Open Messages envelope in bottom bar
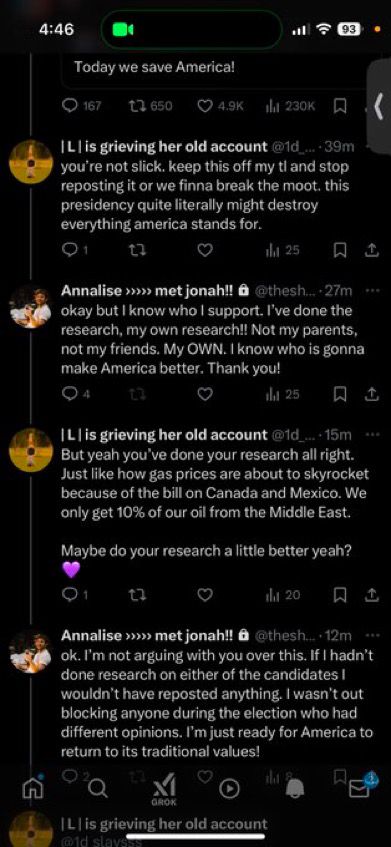The width and height of the screenshot is (391, 847). [x=359, y=788]
